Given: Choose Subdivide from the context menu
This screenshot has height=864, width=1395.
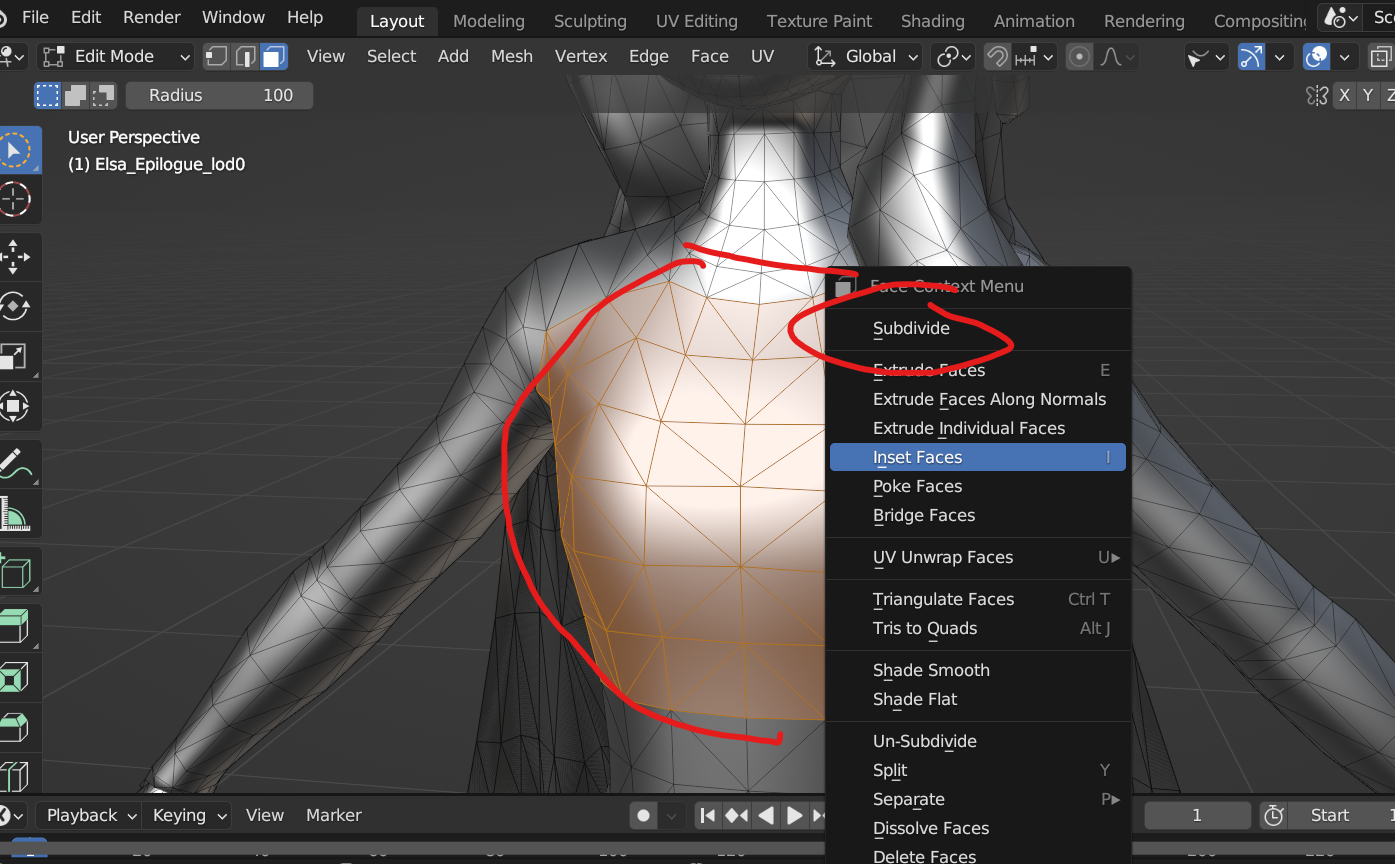Looking at the screenshot, I should (978, 328).
